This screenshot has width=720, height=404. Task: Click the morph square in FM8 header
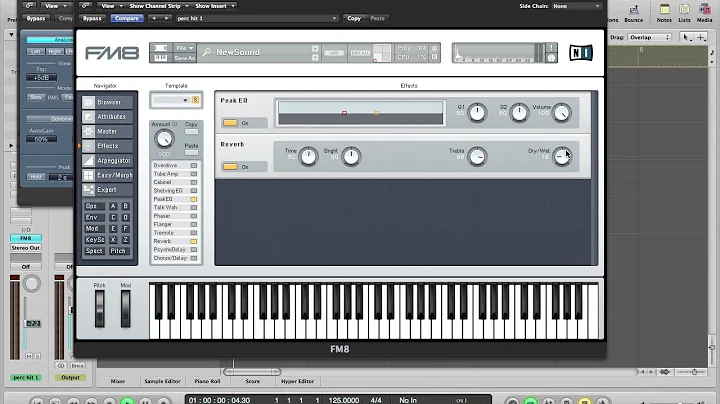pos(382,53)
